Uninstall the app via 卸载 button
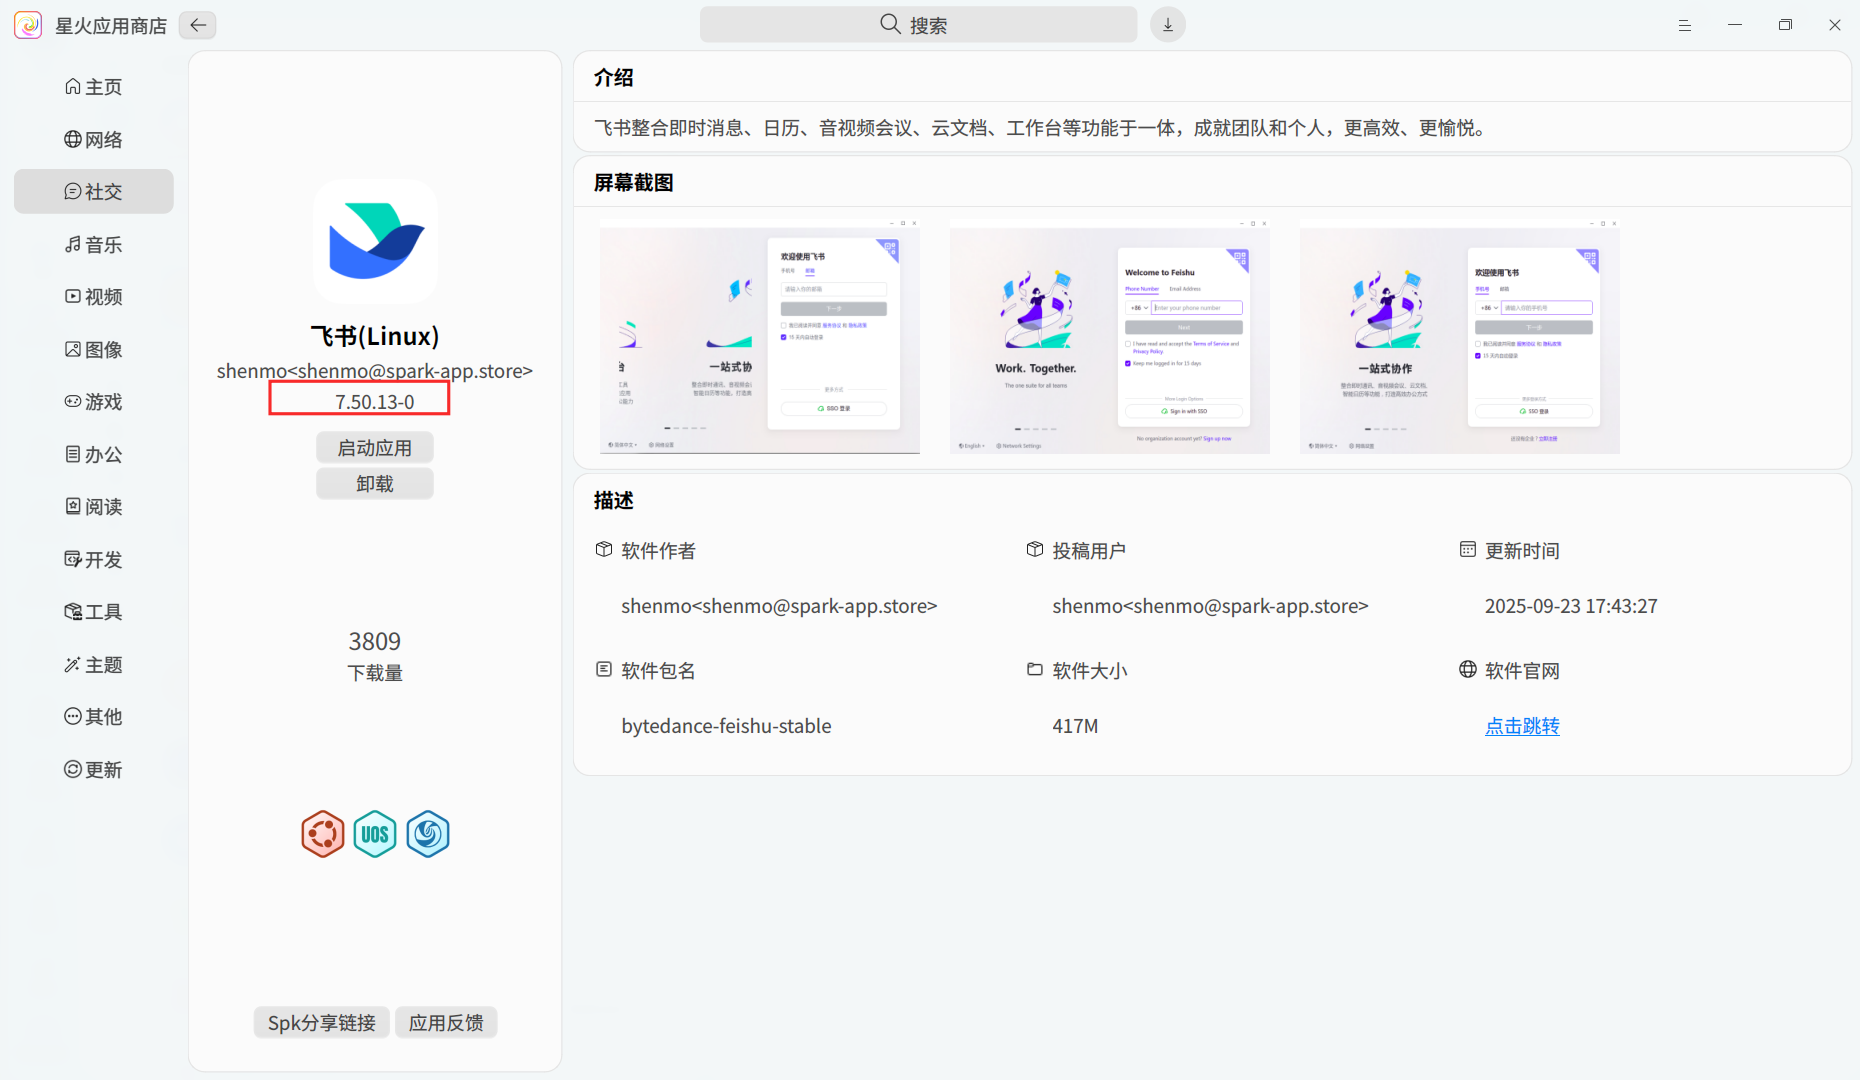 coord(375,483)
